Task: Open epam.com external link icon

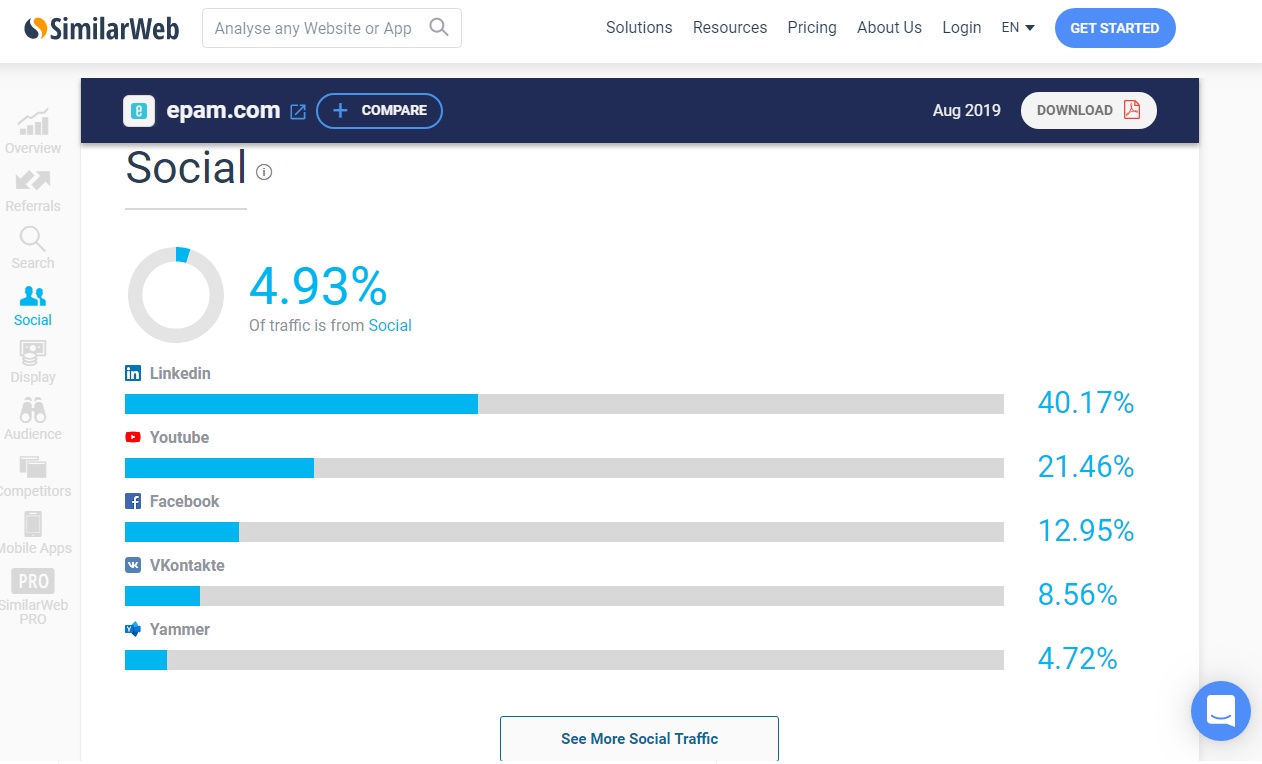Action: (x=298, y=112)
